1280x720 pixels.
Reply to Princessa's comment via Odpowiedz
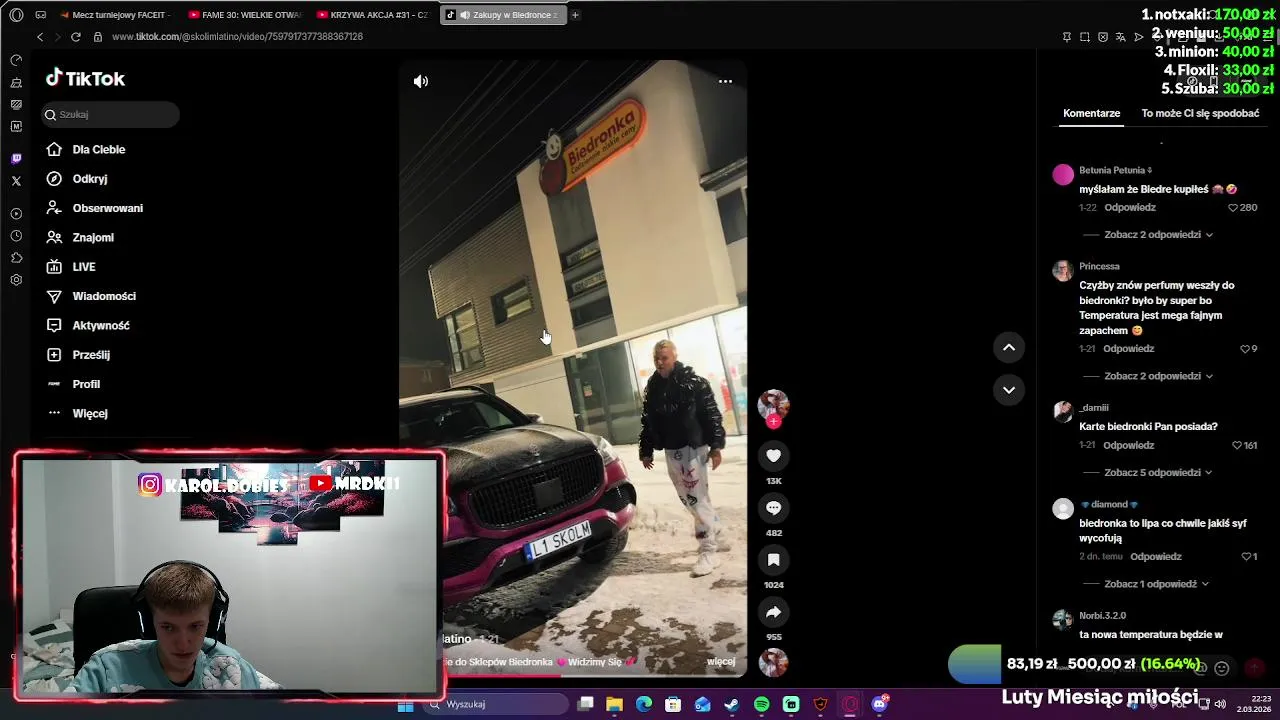[x=1128, y=349]
